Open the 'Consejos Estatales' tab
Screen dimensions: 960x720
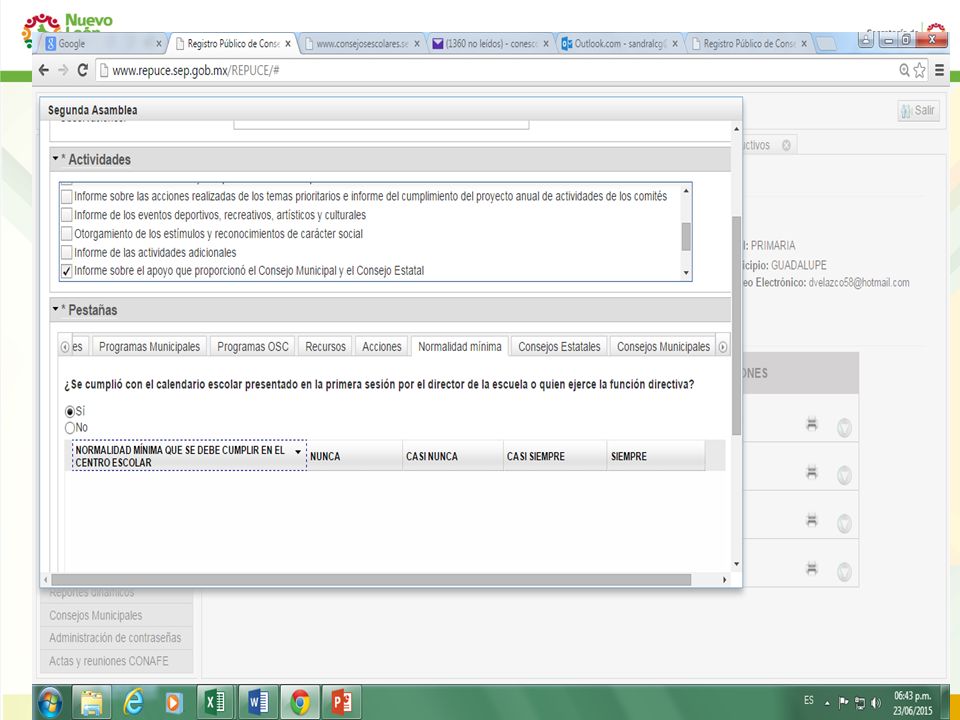pyautogui.click(x=559, y=347)
